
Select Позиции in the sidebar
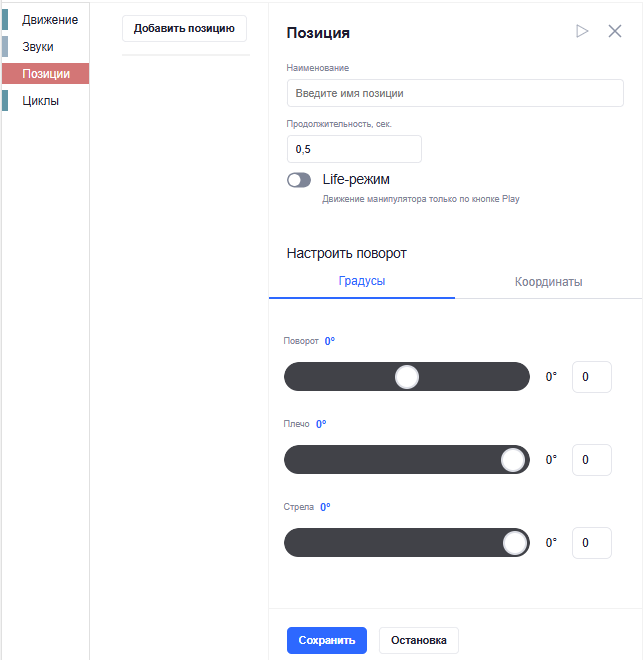pos(45,74)
